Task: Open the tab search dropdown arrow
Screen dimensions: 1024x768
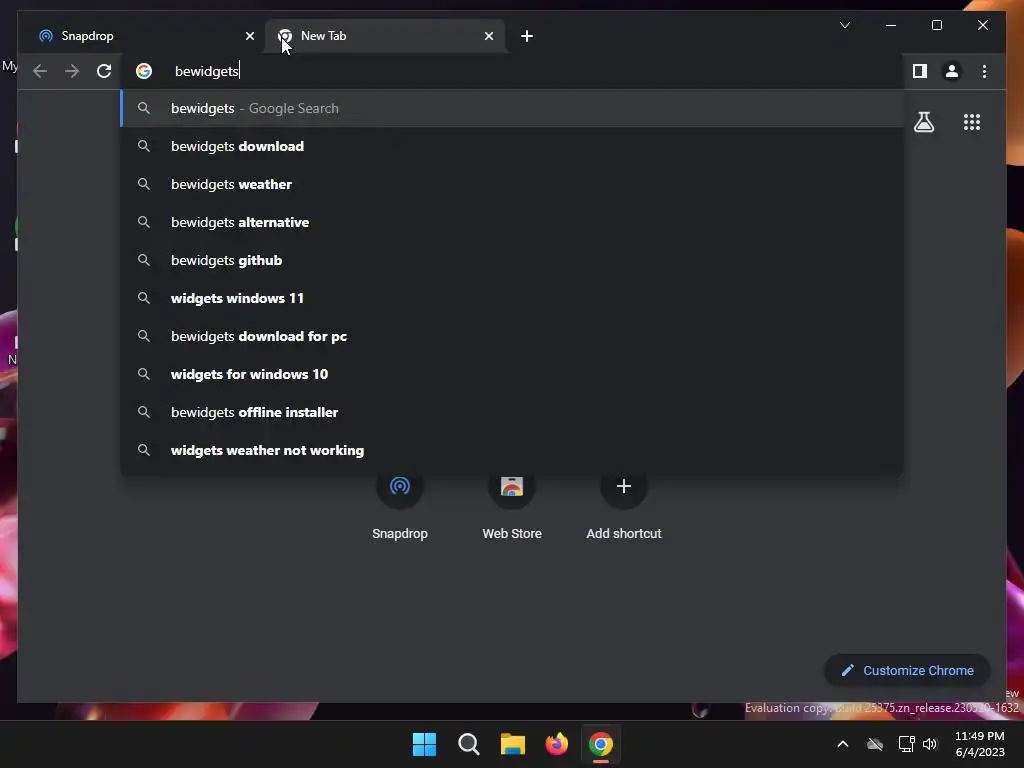Action: pos(844,25)
